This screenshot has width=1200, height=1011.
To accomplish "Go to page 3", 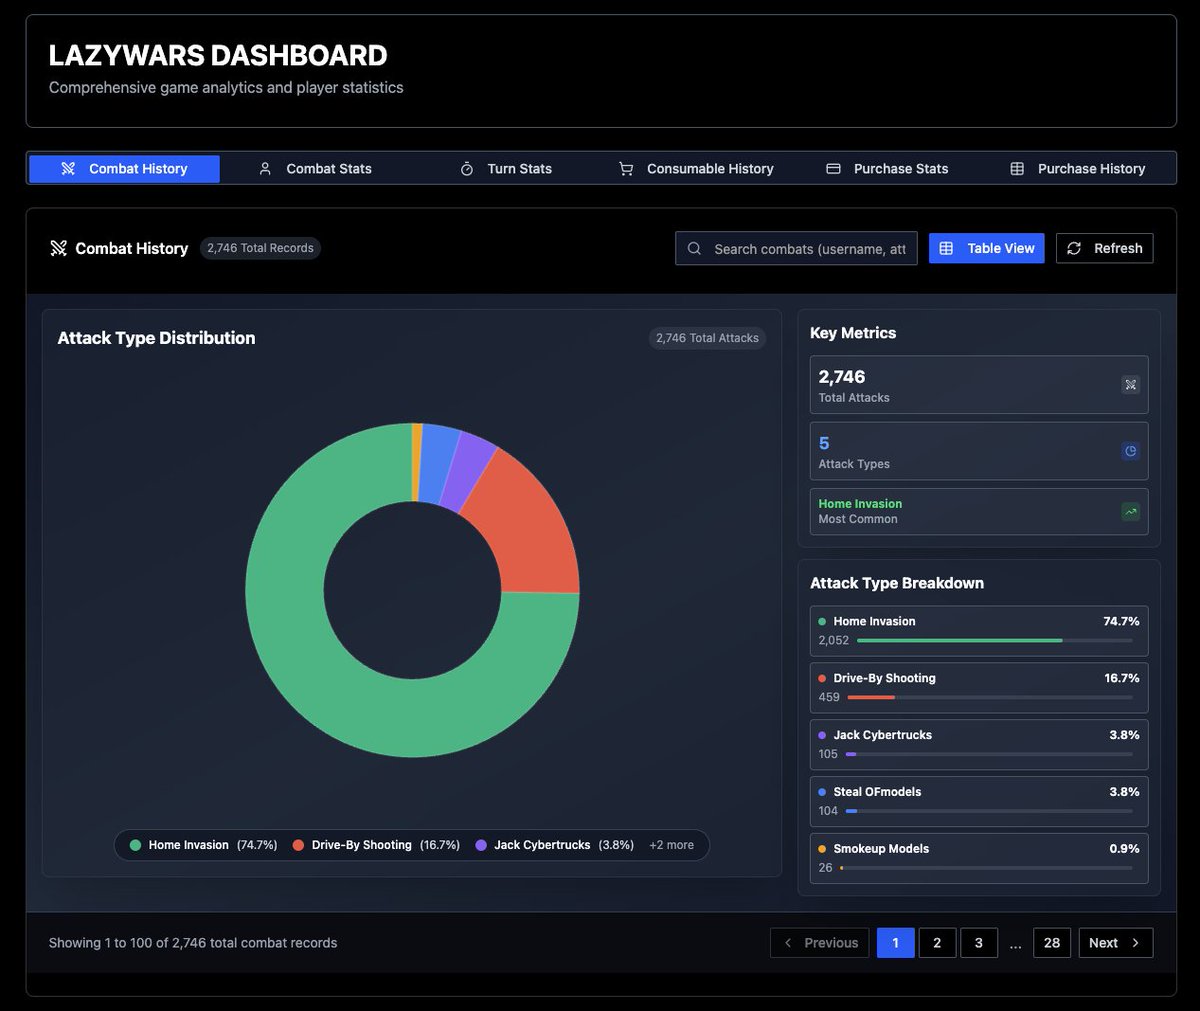I will coord(979,943).
